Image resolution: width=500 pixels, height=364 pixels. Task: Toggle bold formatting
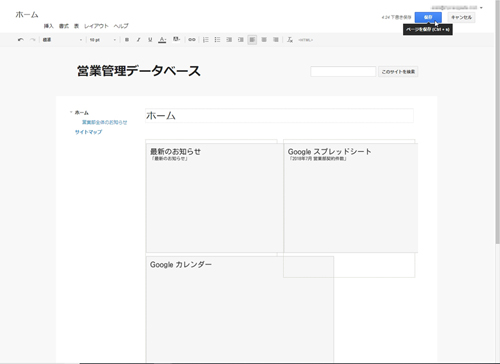pyautogui.click(x=127, y=40)
